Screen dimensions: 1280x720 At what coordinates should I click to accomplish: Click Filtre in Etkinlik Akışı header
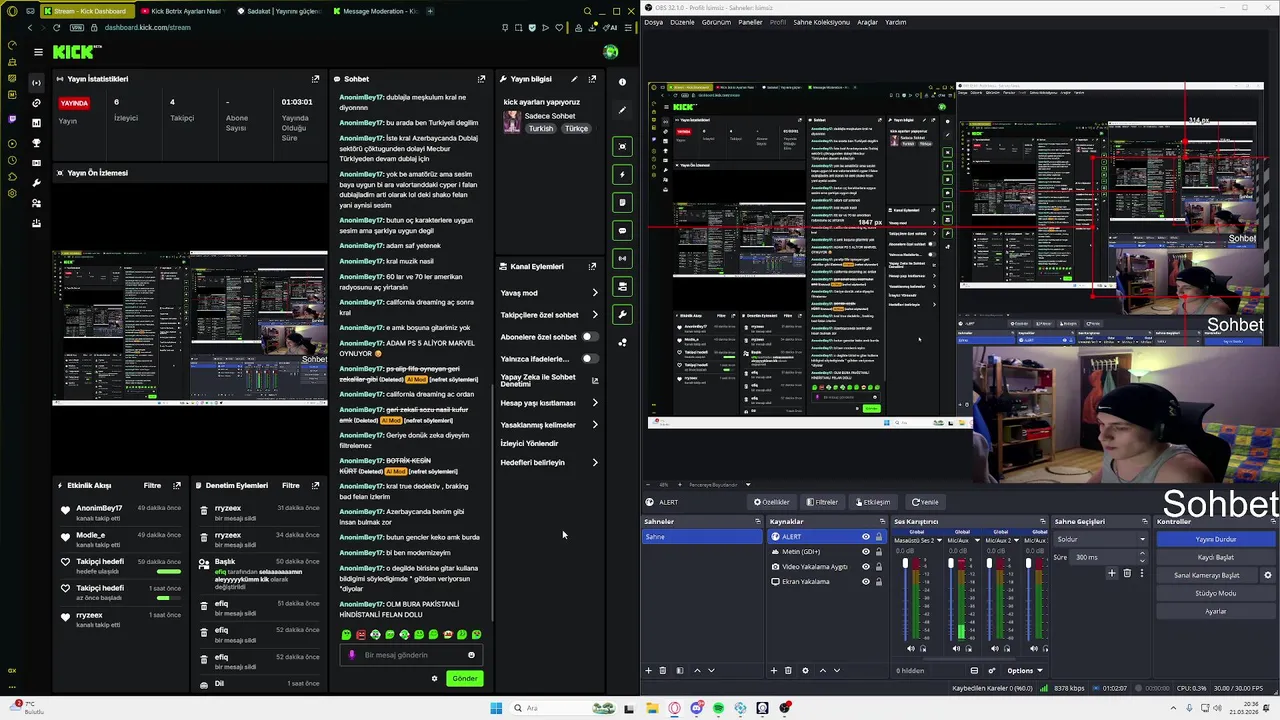tap(152, 486)
